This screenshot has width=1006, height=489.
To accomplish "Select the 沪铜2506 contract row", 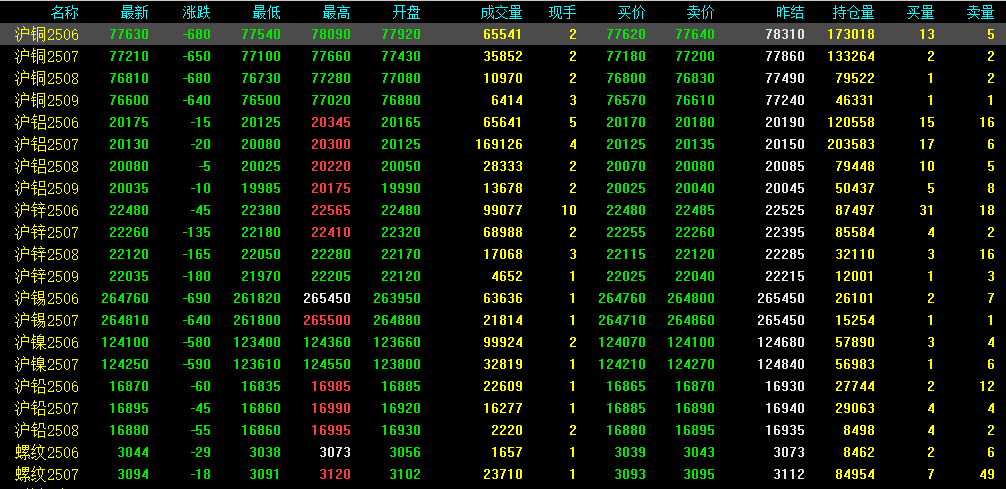I will (x=503, y=35).
